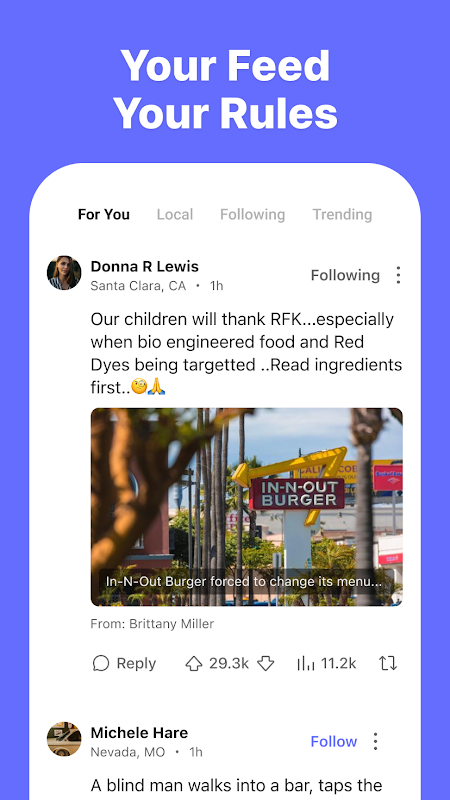Open the Trending tab
The image size is (450, 800).
[x=342, y=214]
